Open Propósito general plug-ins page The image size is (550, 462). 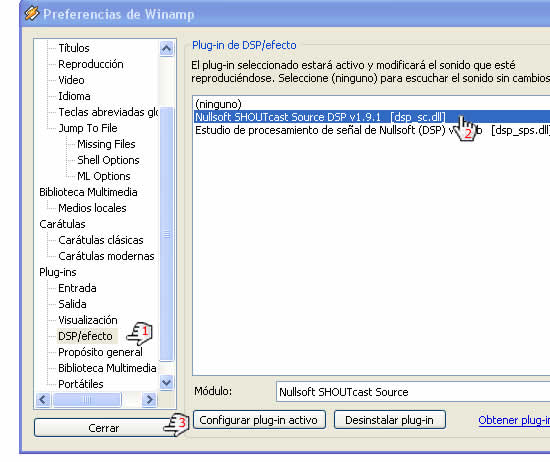pos(100,352)
